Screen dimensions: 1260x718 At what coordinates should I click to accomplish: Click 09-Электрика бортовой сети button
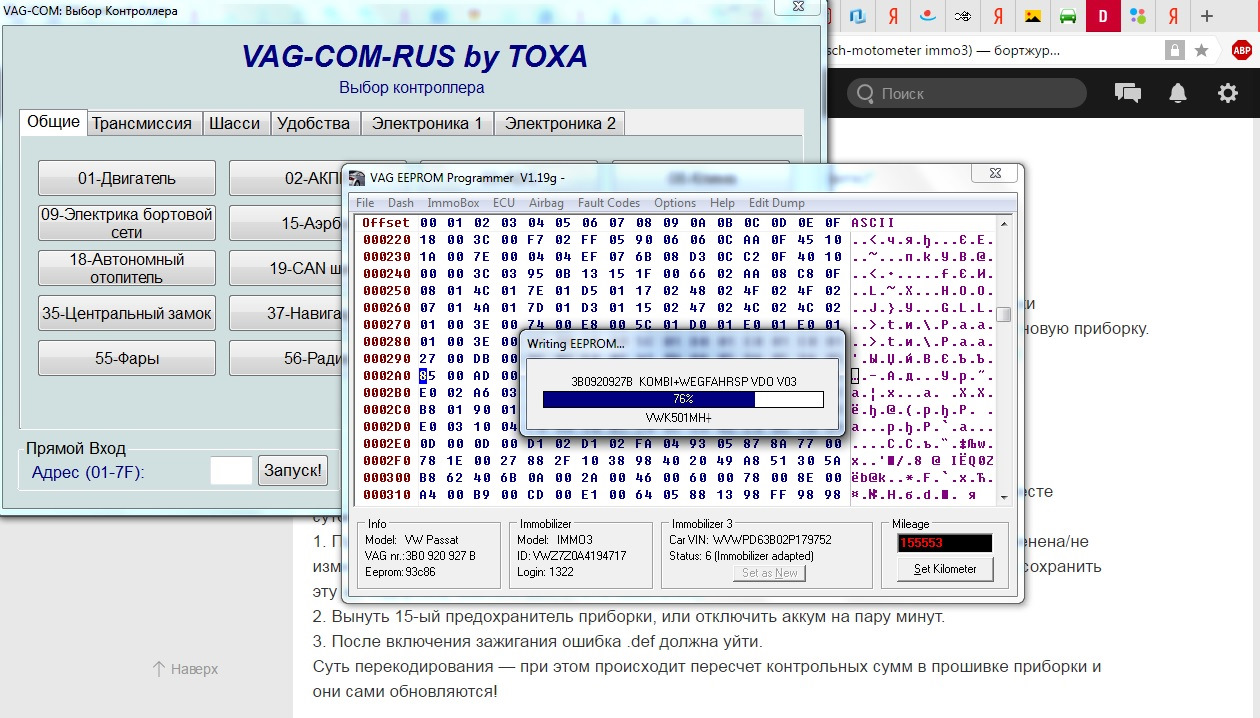point(127,223)
